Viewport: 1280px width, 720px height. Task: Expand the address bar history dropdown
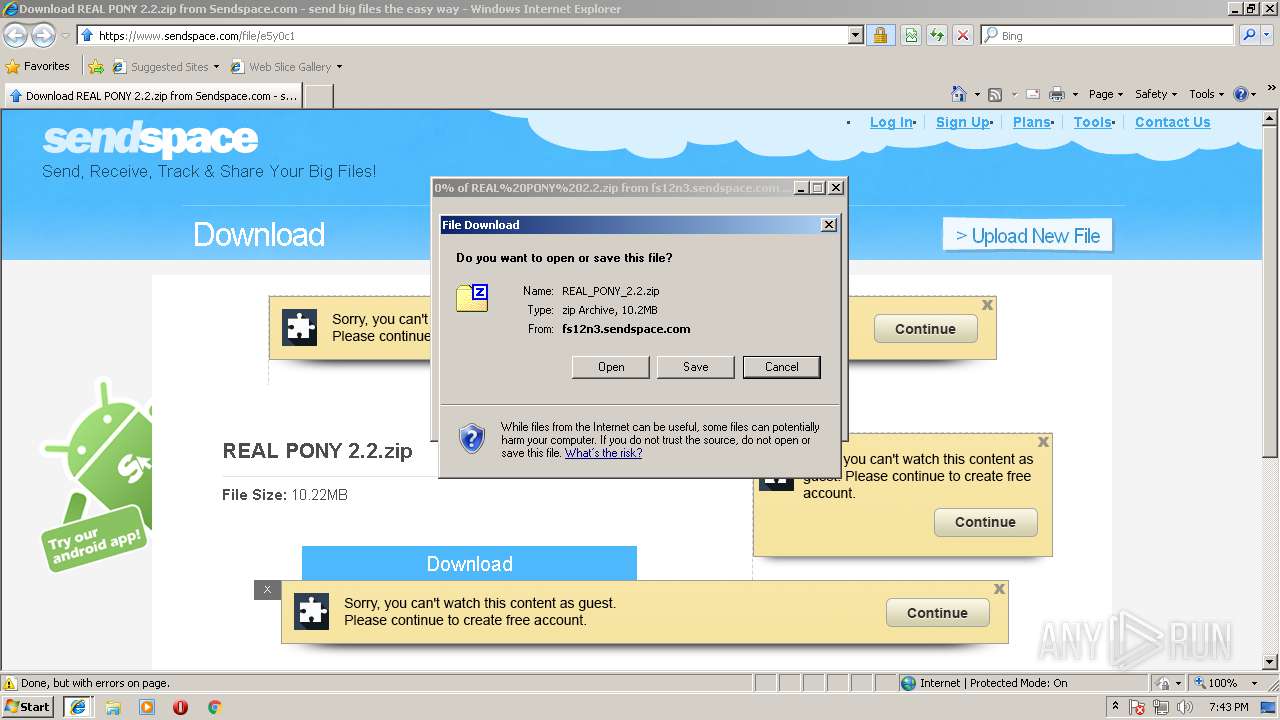point(855,35)
